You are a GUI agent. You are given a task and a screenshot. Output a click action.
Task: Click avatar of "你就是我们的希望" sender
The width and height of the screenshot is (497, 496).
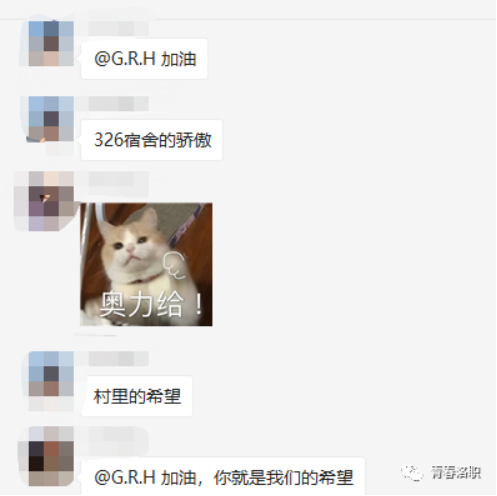(x=51, y=456)
